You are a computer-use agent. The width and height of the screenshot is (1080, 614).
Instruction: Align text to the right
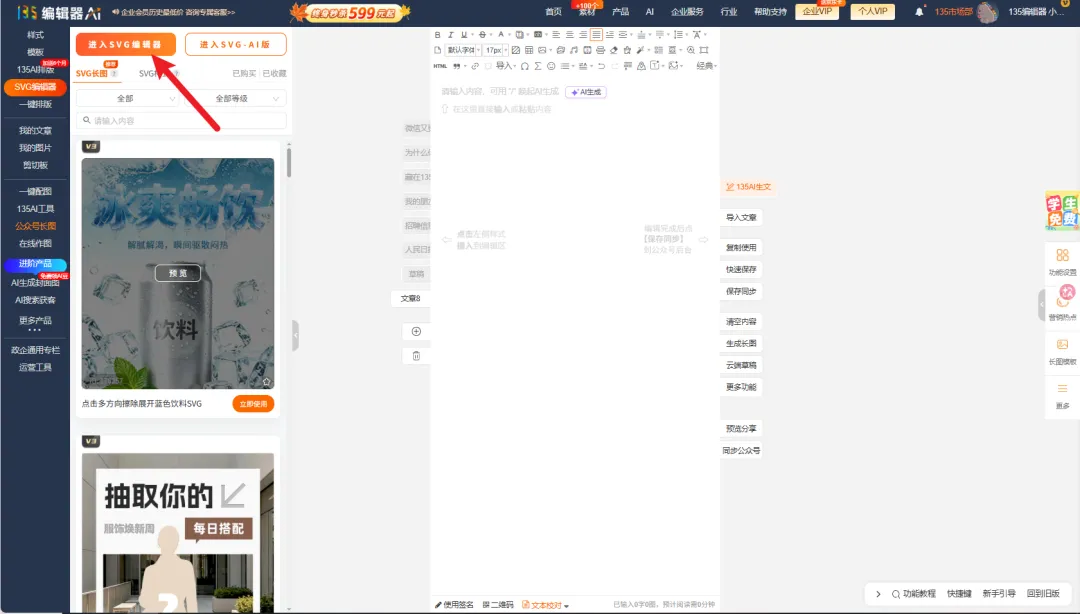(x=583, y=34)
